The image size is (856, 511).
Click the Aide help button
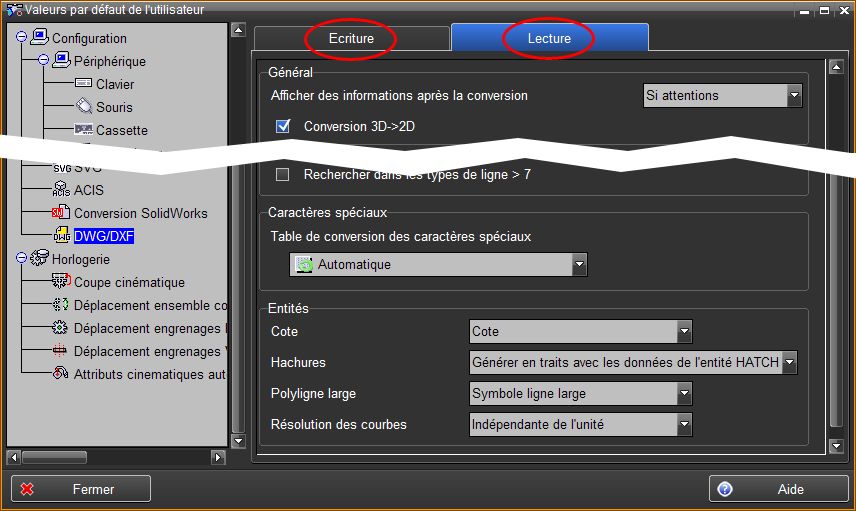(778, 489)
